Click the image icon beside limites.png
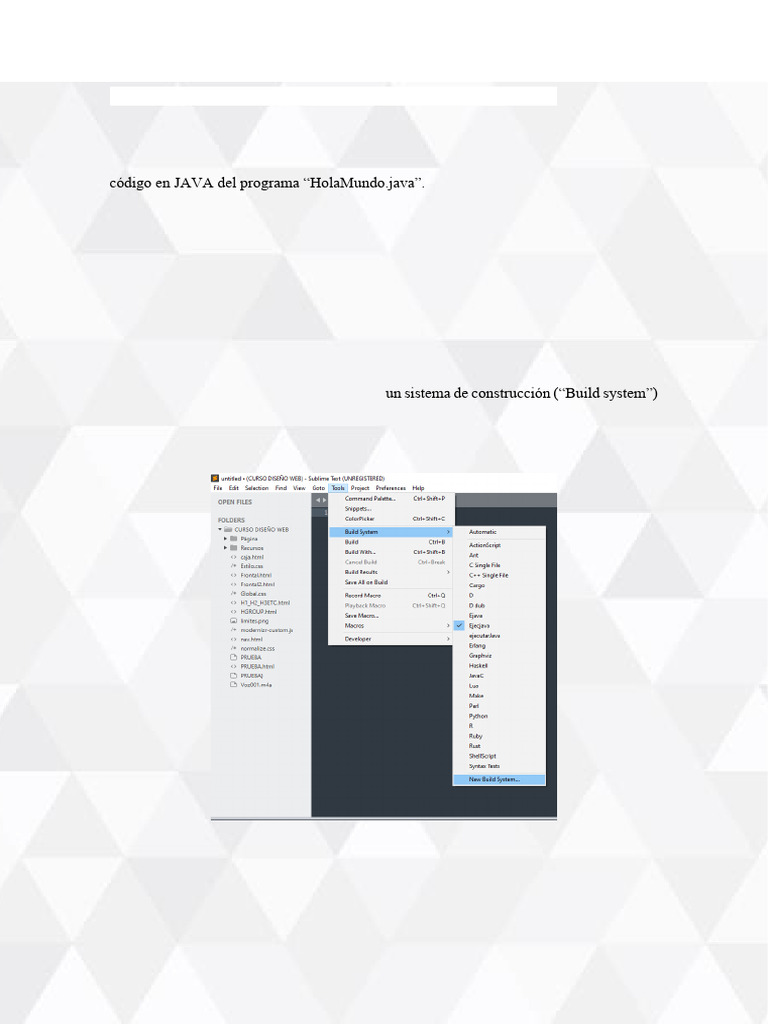This screenshot has height=1024, width=768. (x=233, y=621)
